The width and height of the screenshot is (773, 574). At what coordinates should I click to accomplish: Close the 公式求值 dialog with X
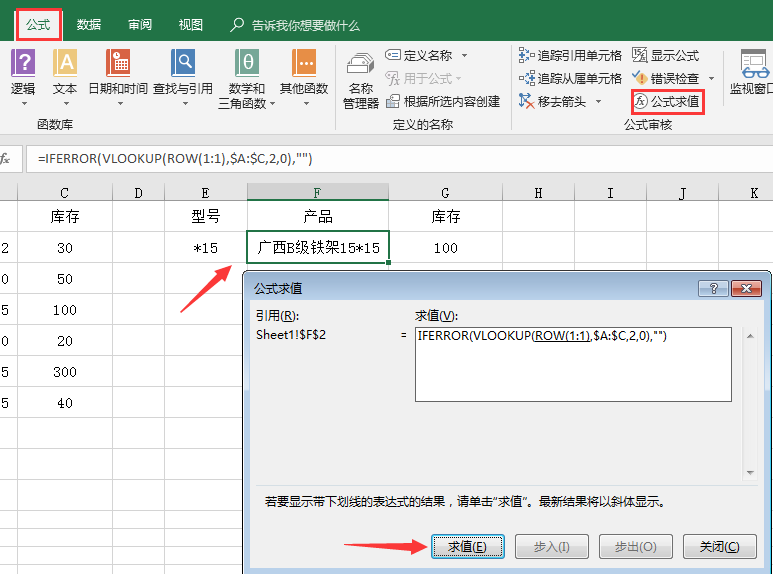coord(746,288)
